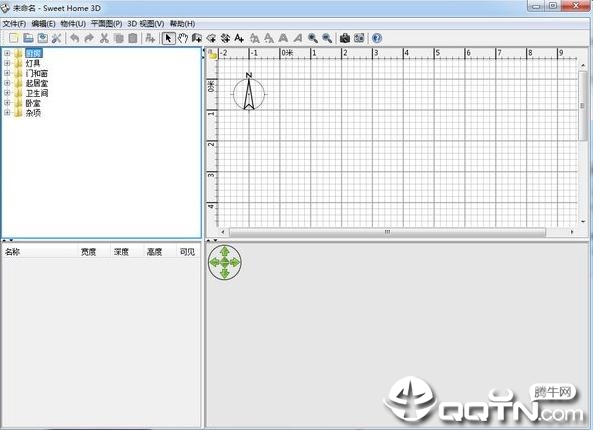Move 3D view forward with up arrow

point(225,251)
